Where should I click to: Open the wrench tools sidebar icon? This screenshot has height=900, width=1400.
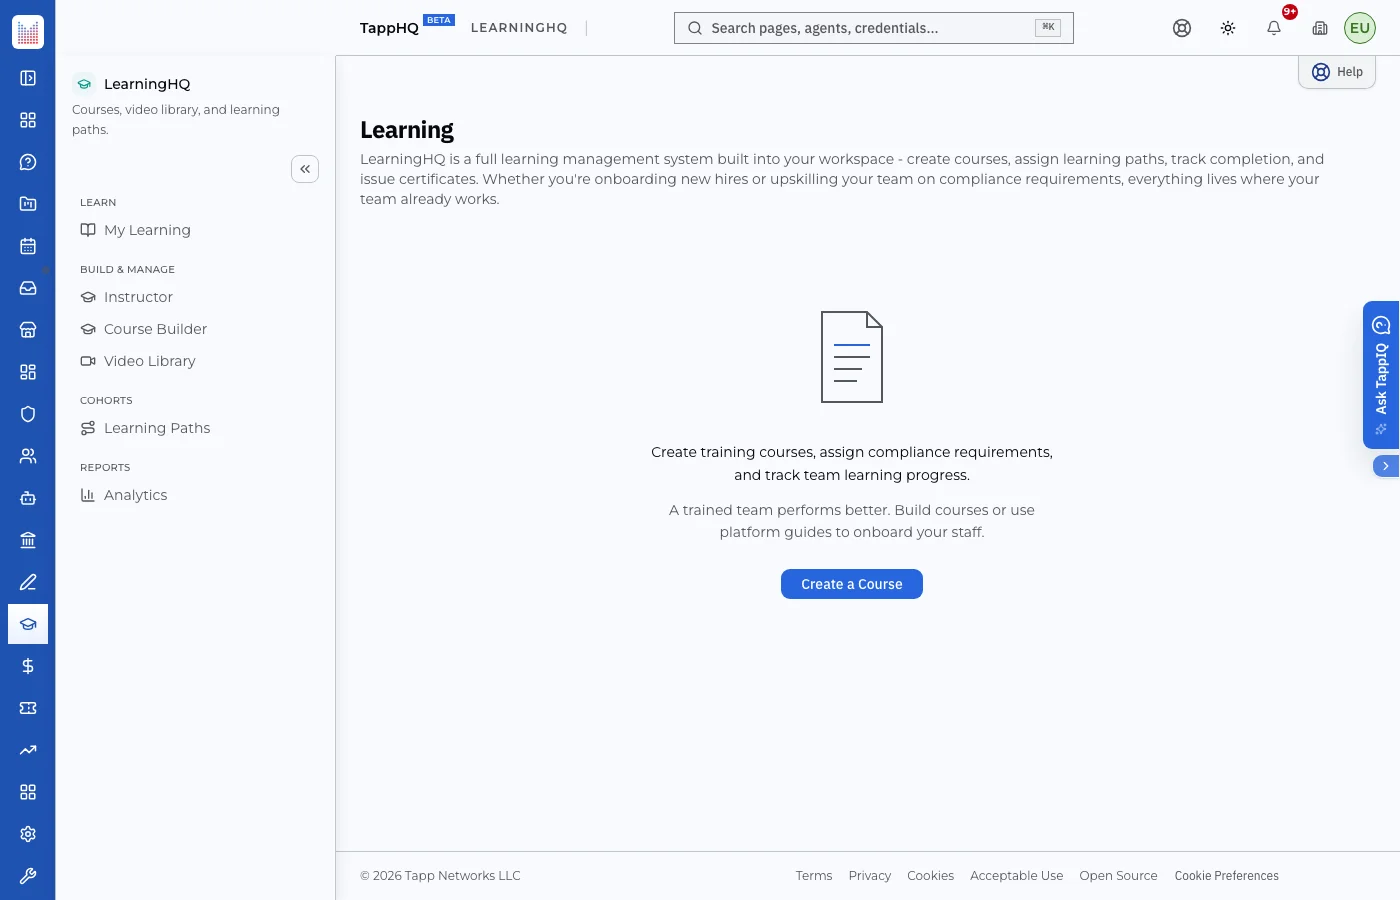coord(28,876)
